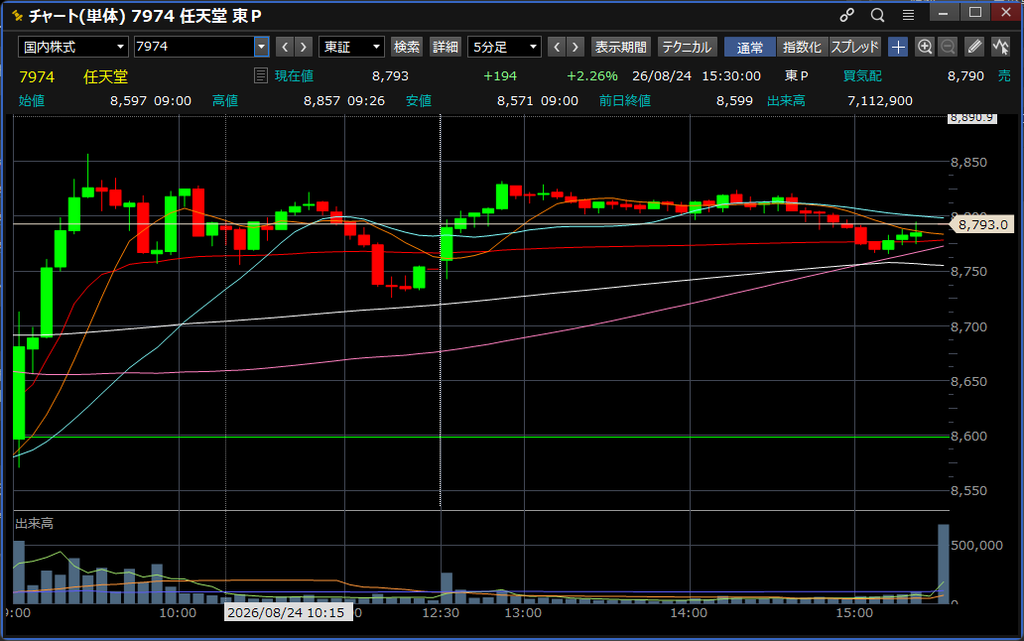Open the hamburger menu in title bar
Viewport: 1024px width, 641px height.
click(x=908, y=15)
